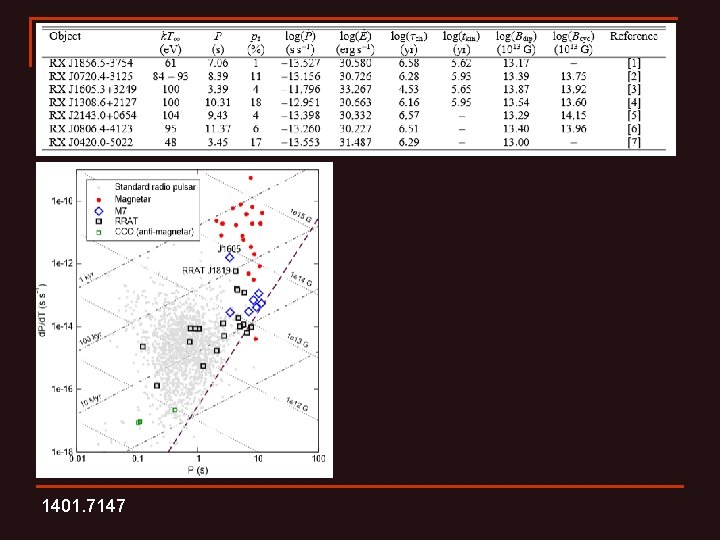
Task: Click reference [3] in the table
Action: 634,89
